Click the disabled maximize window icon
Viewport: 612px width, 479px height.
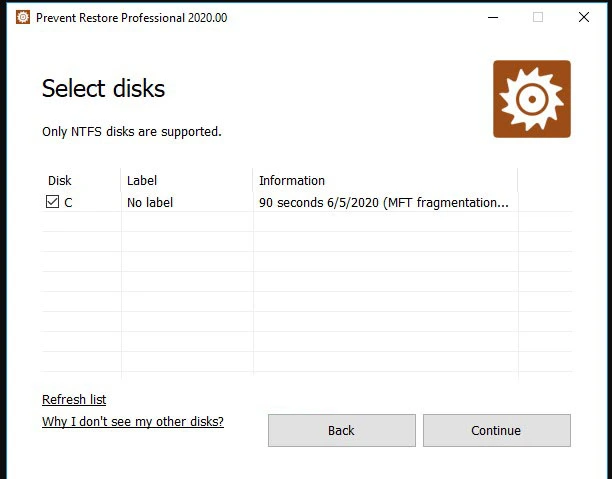point(538,17)
